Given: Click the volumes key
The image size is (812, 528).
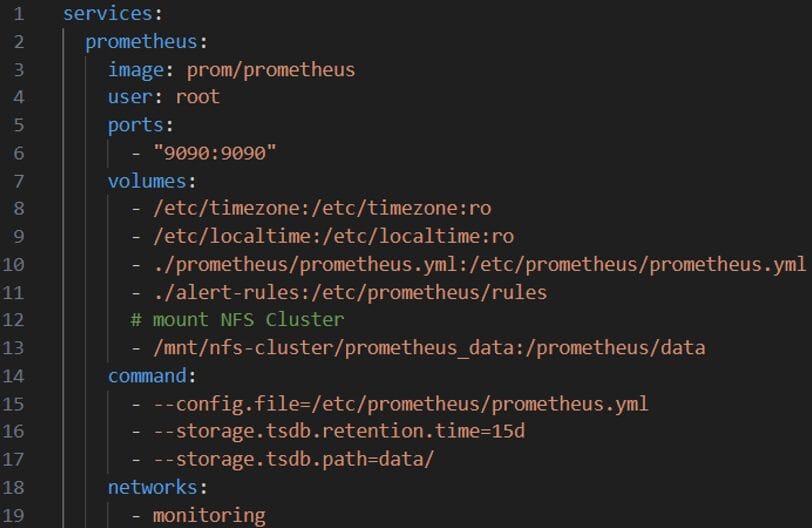Looking at the screenshot, I should 147,181.
